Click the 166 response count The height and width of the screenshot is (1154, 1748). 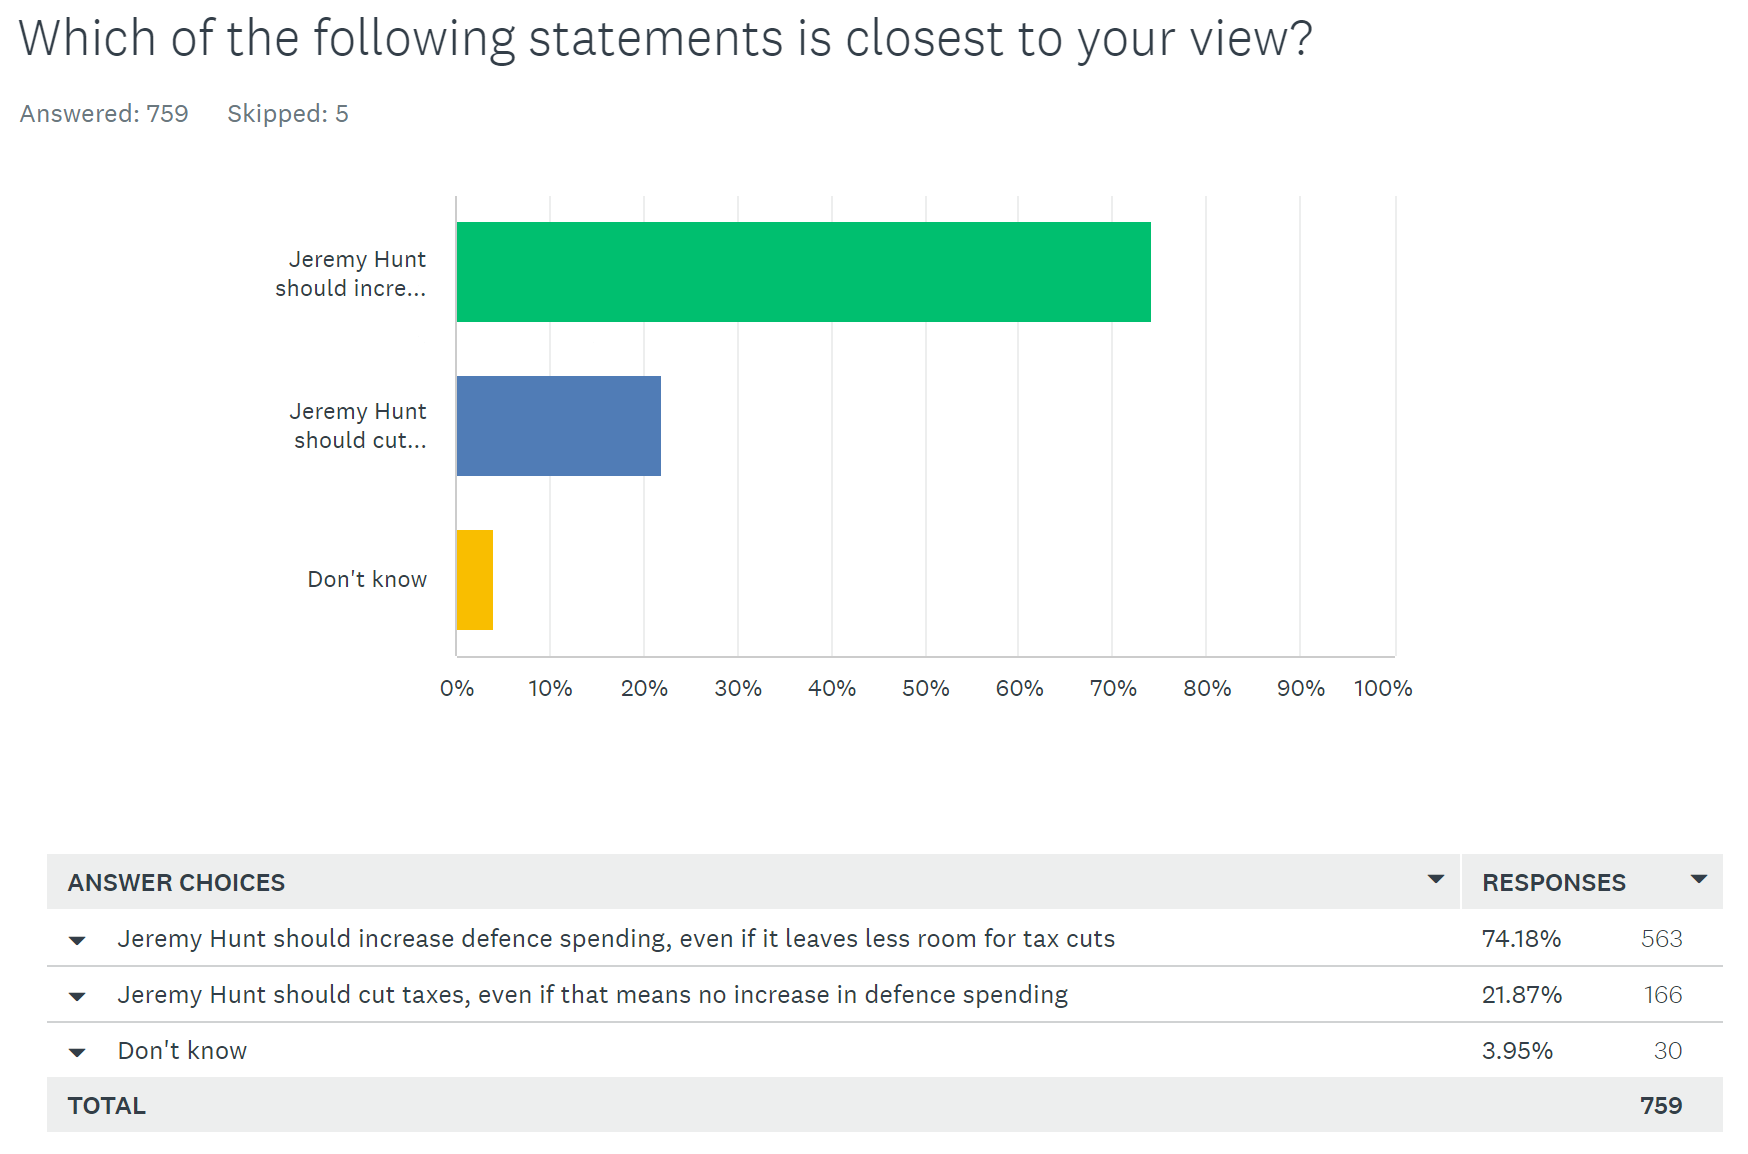[x=1662, y=995]
